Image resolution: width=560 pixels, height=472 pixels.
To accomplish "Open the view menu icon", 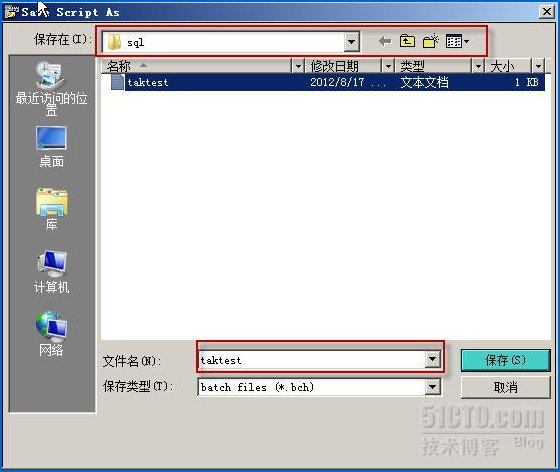I will [x=458, y=42].
